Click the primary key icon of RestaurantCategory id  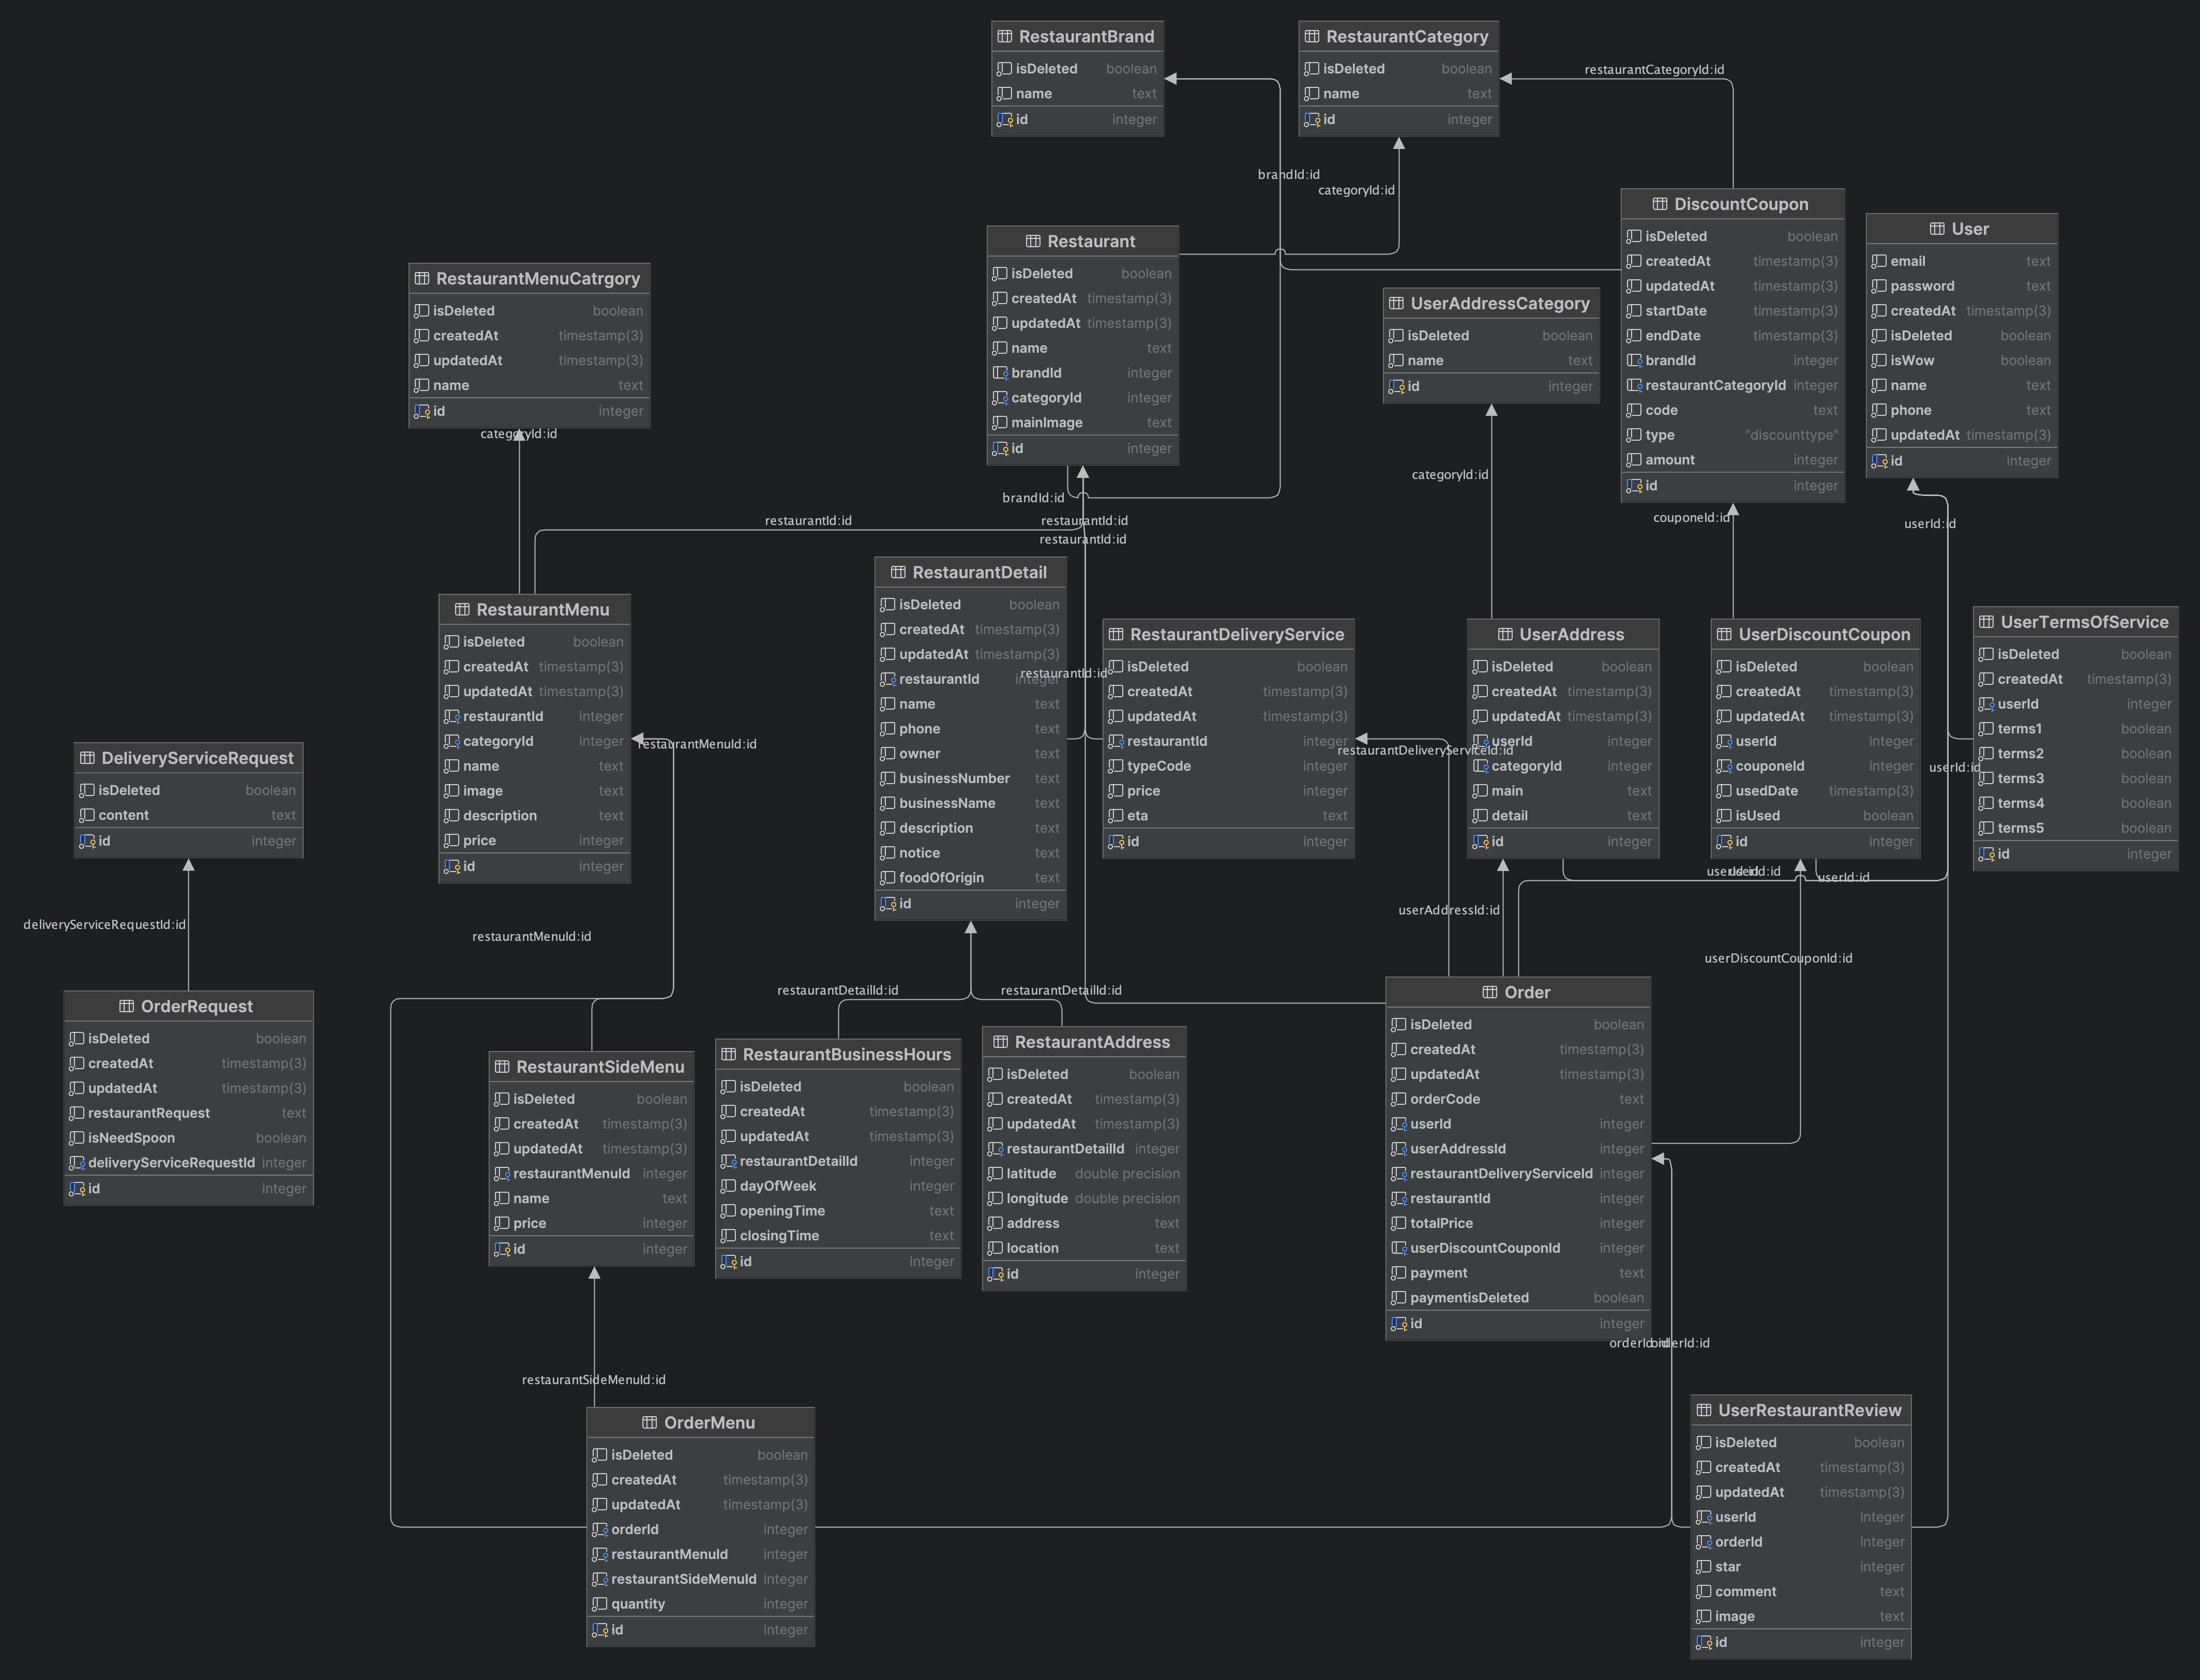coord(1312,120)
